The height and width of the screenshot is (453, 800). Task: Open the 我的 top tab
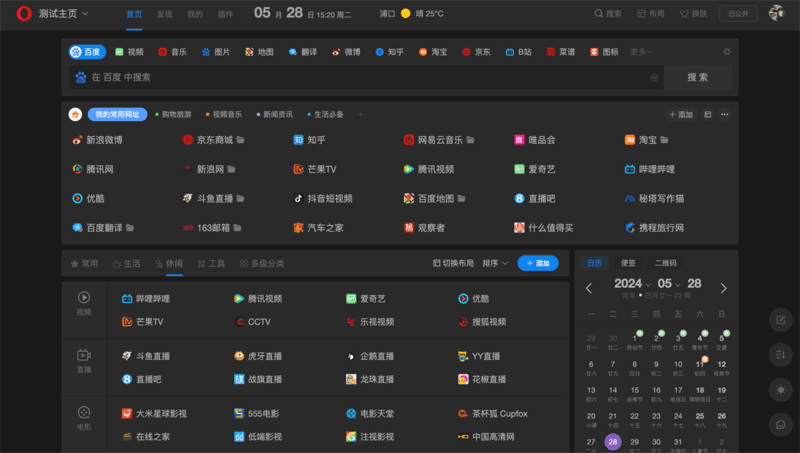coord(195,14)
